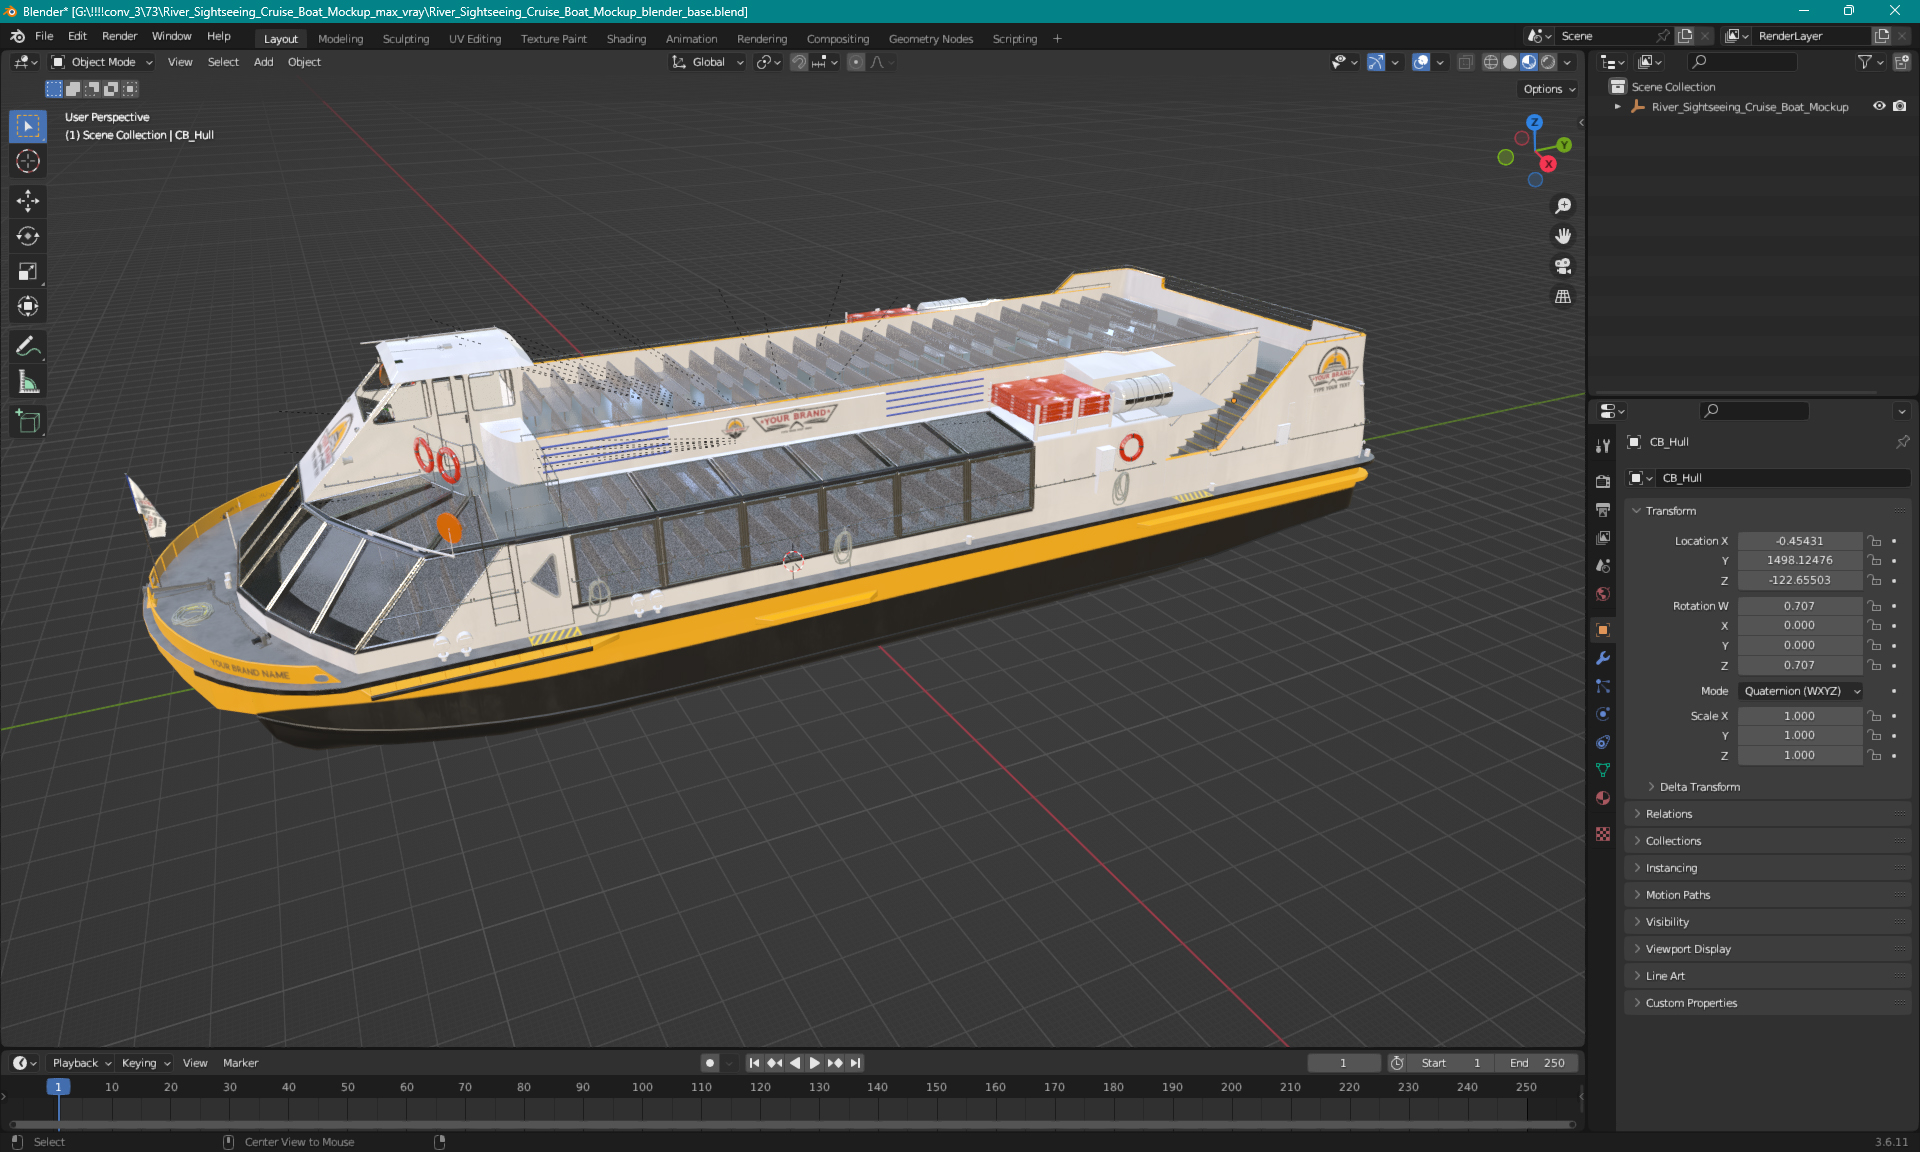The width and height of the screenshot is (1920, 1152).
Task: Switch perspective/orthographic grid icon
Action: coord(1563,296)
